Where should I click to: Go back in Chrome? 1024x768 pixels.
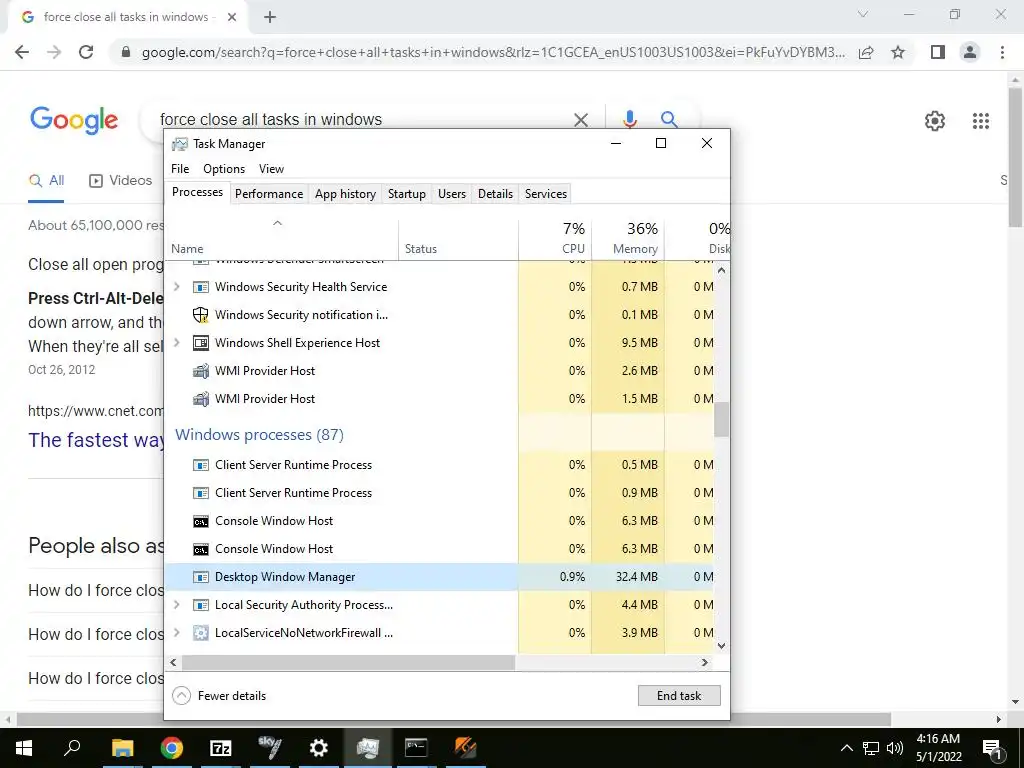click(22, 52)
